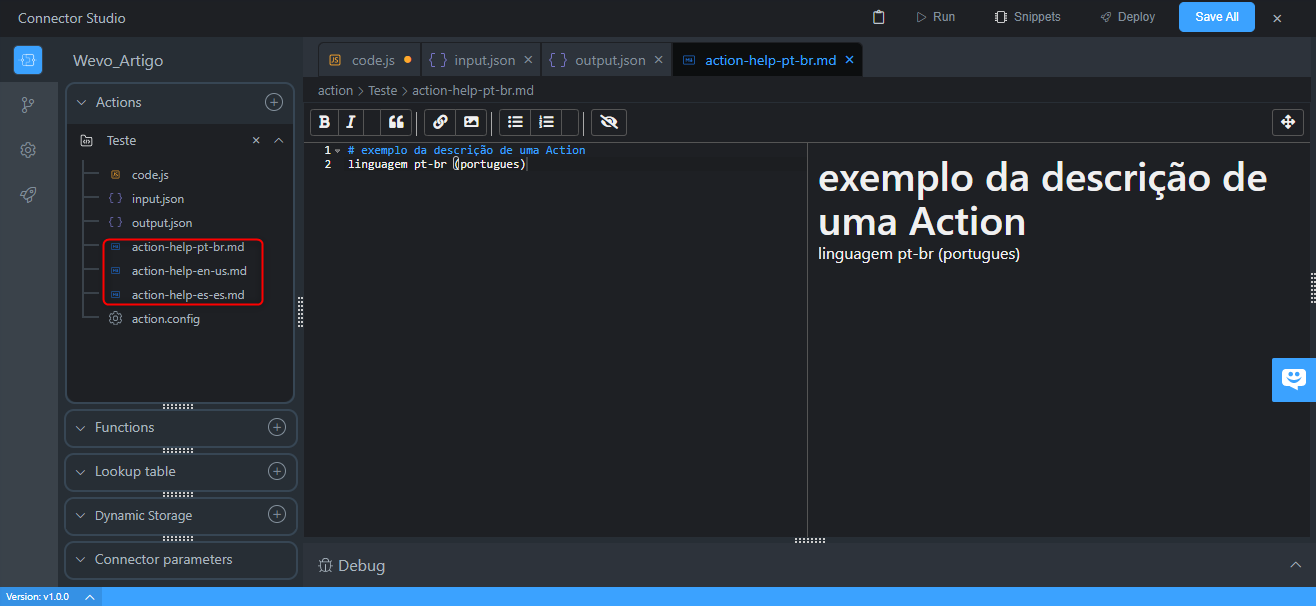Toggle bold formatting in markdown editor
Viewport: 1316px width, 606px height.
[324, 122]
